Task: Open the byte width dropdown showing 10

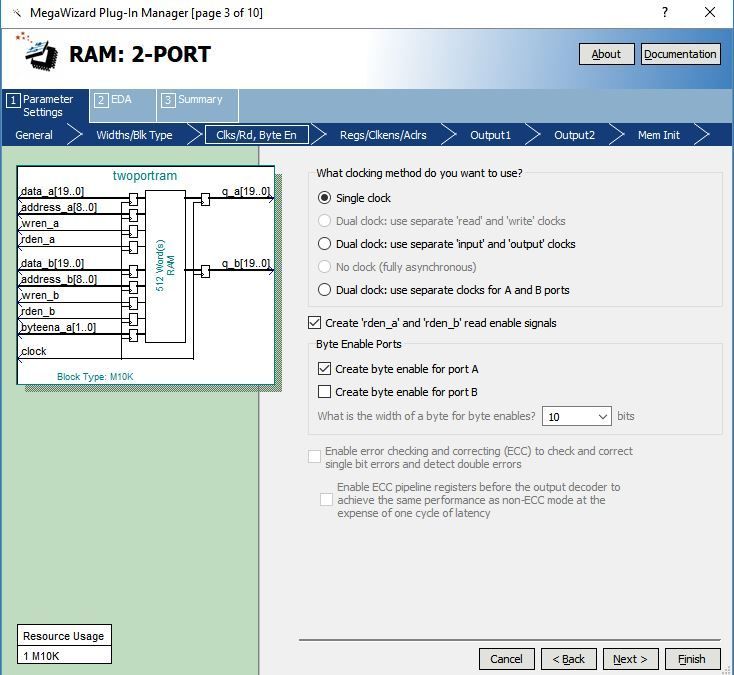Action: tap(576, 416)
